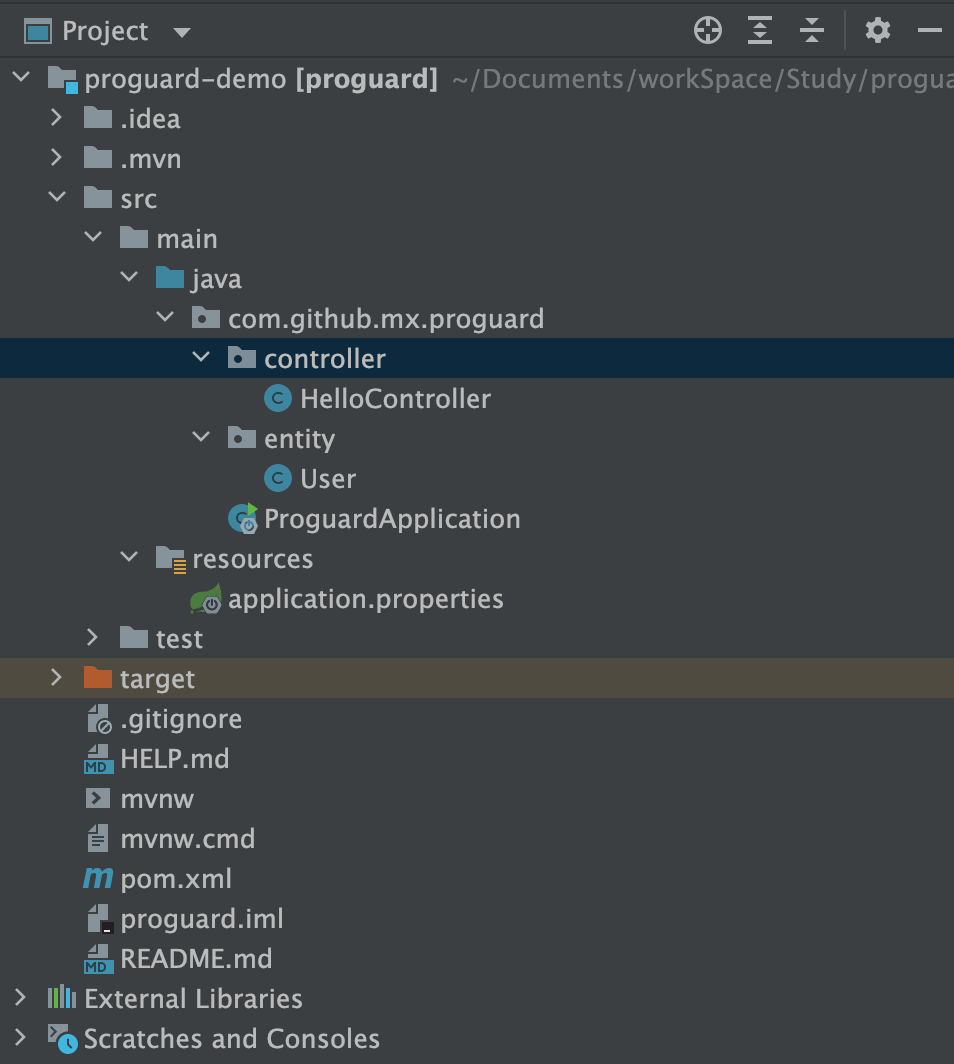
Task: Click the Collapse All toolbar icon
Action: click(812, 31)
